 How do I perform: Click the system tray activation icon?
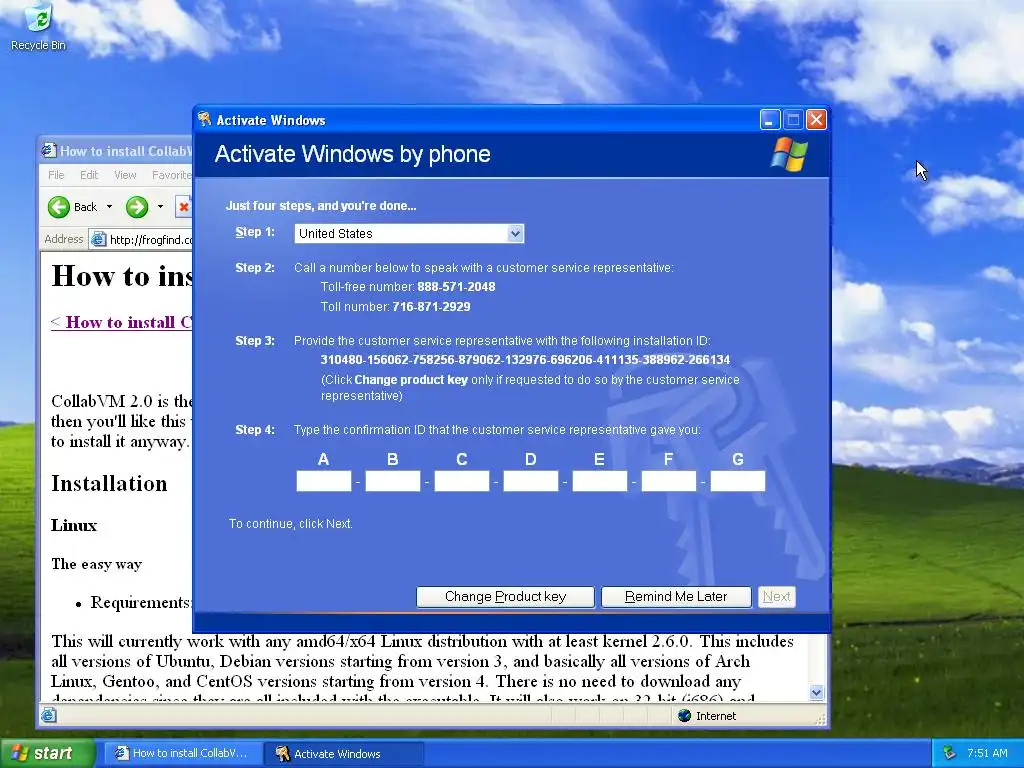pyautogui.click(x=949, y=753)
